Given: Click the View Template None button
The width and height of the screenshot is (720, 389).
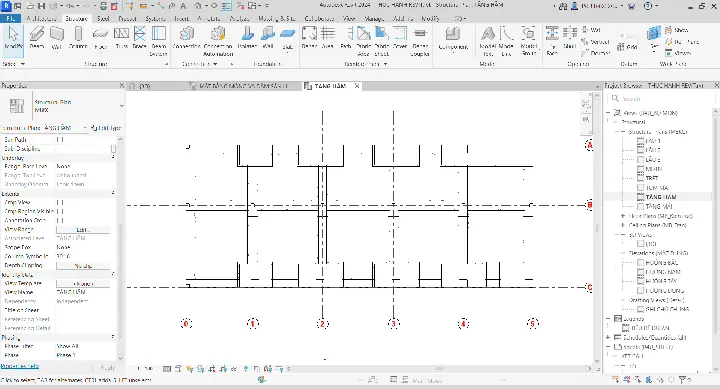Looking at the screenshot, I should tap(83, 283).
